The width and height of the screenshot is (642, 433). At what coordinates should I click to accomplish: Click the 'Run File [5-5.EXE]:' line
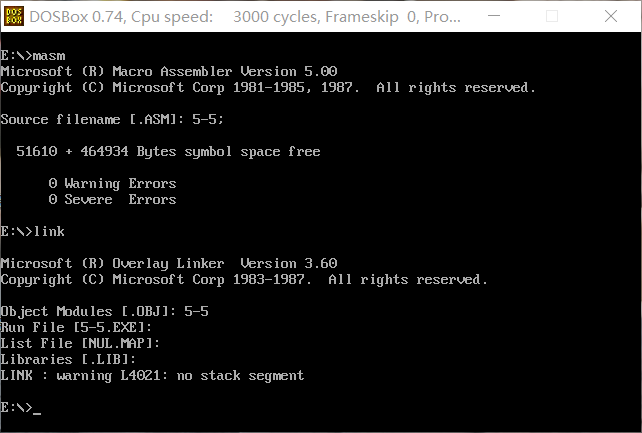point(76,328)
